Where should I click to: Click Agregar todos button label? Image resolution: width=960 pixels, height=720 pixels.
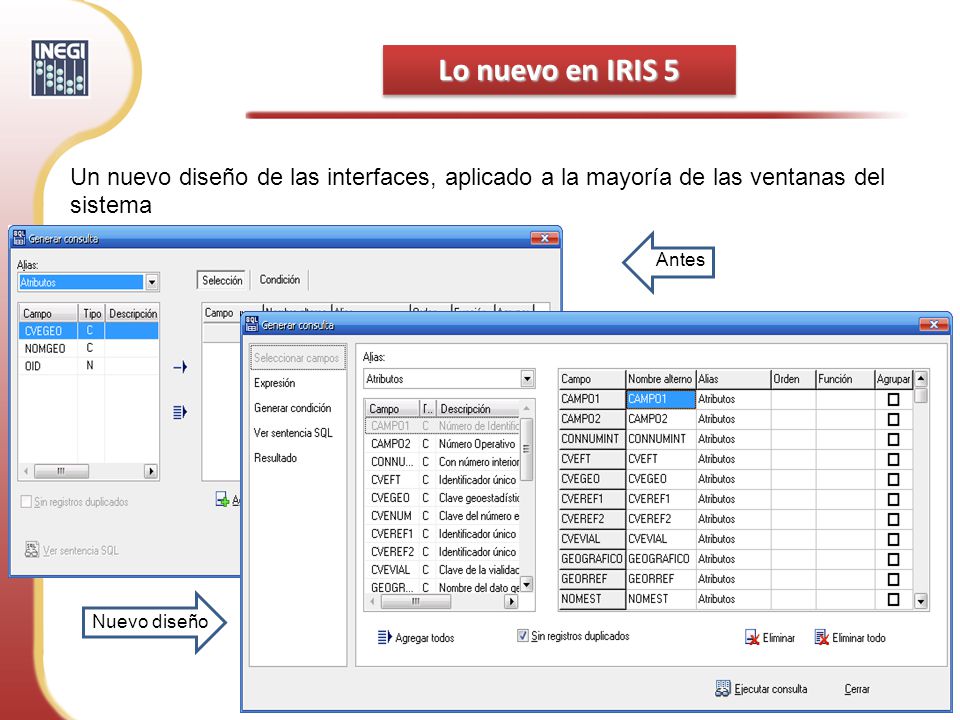(x=425, y=638)
